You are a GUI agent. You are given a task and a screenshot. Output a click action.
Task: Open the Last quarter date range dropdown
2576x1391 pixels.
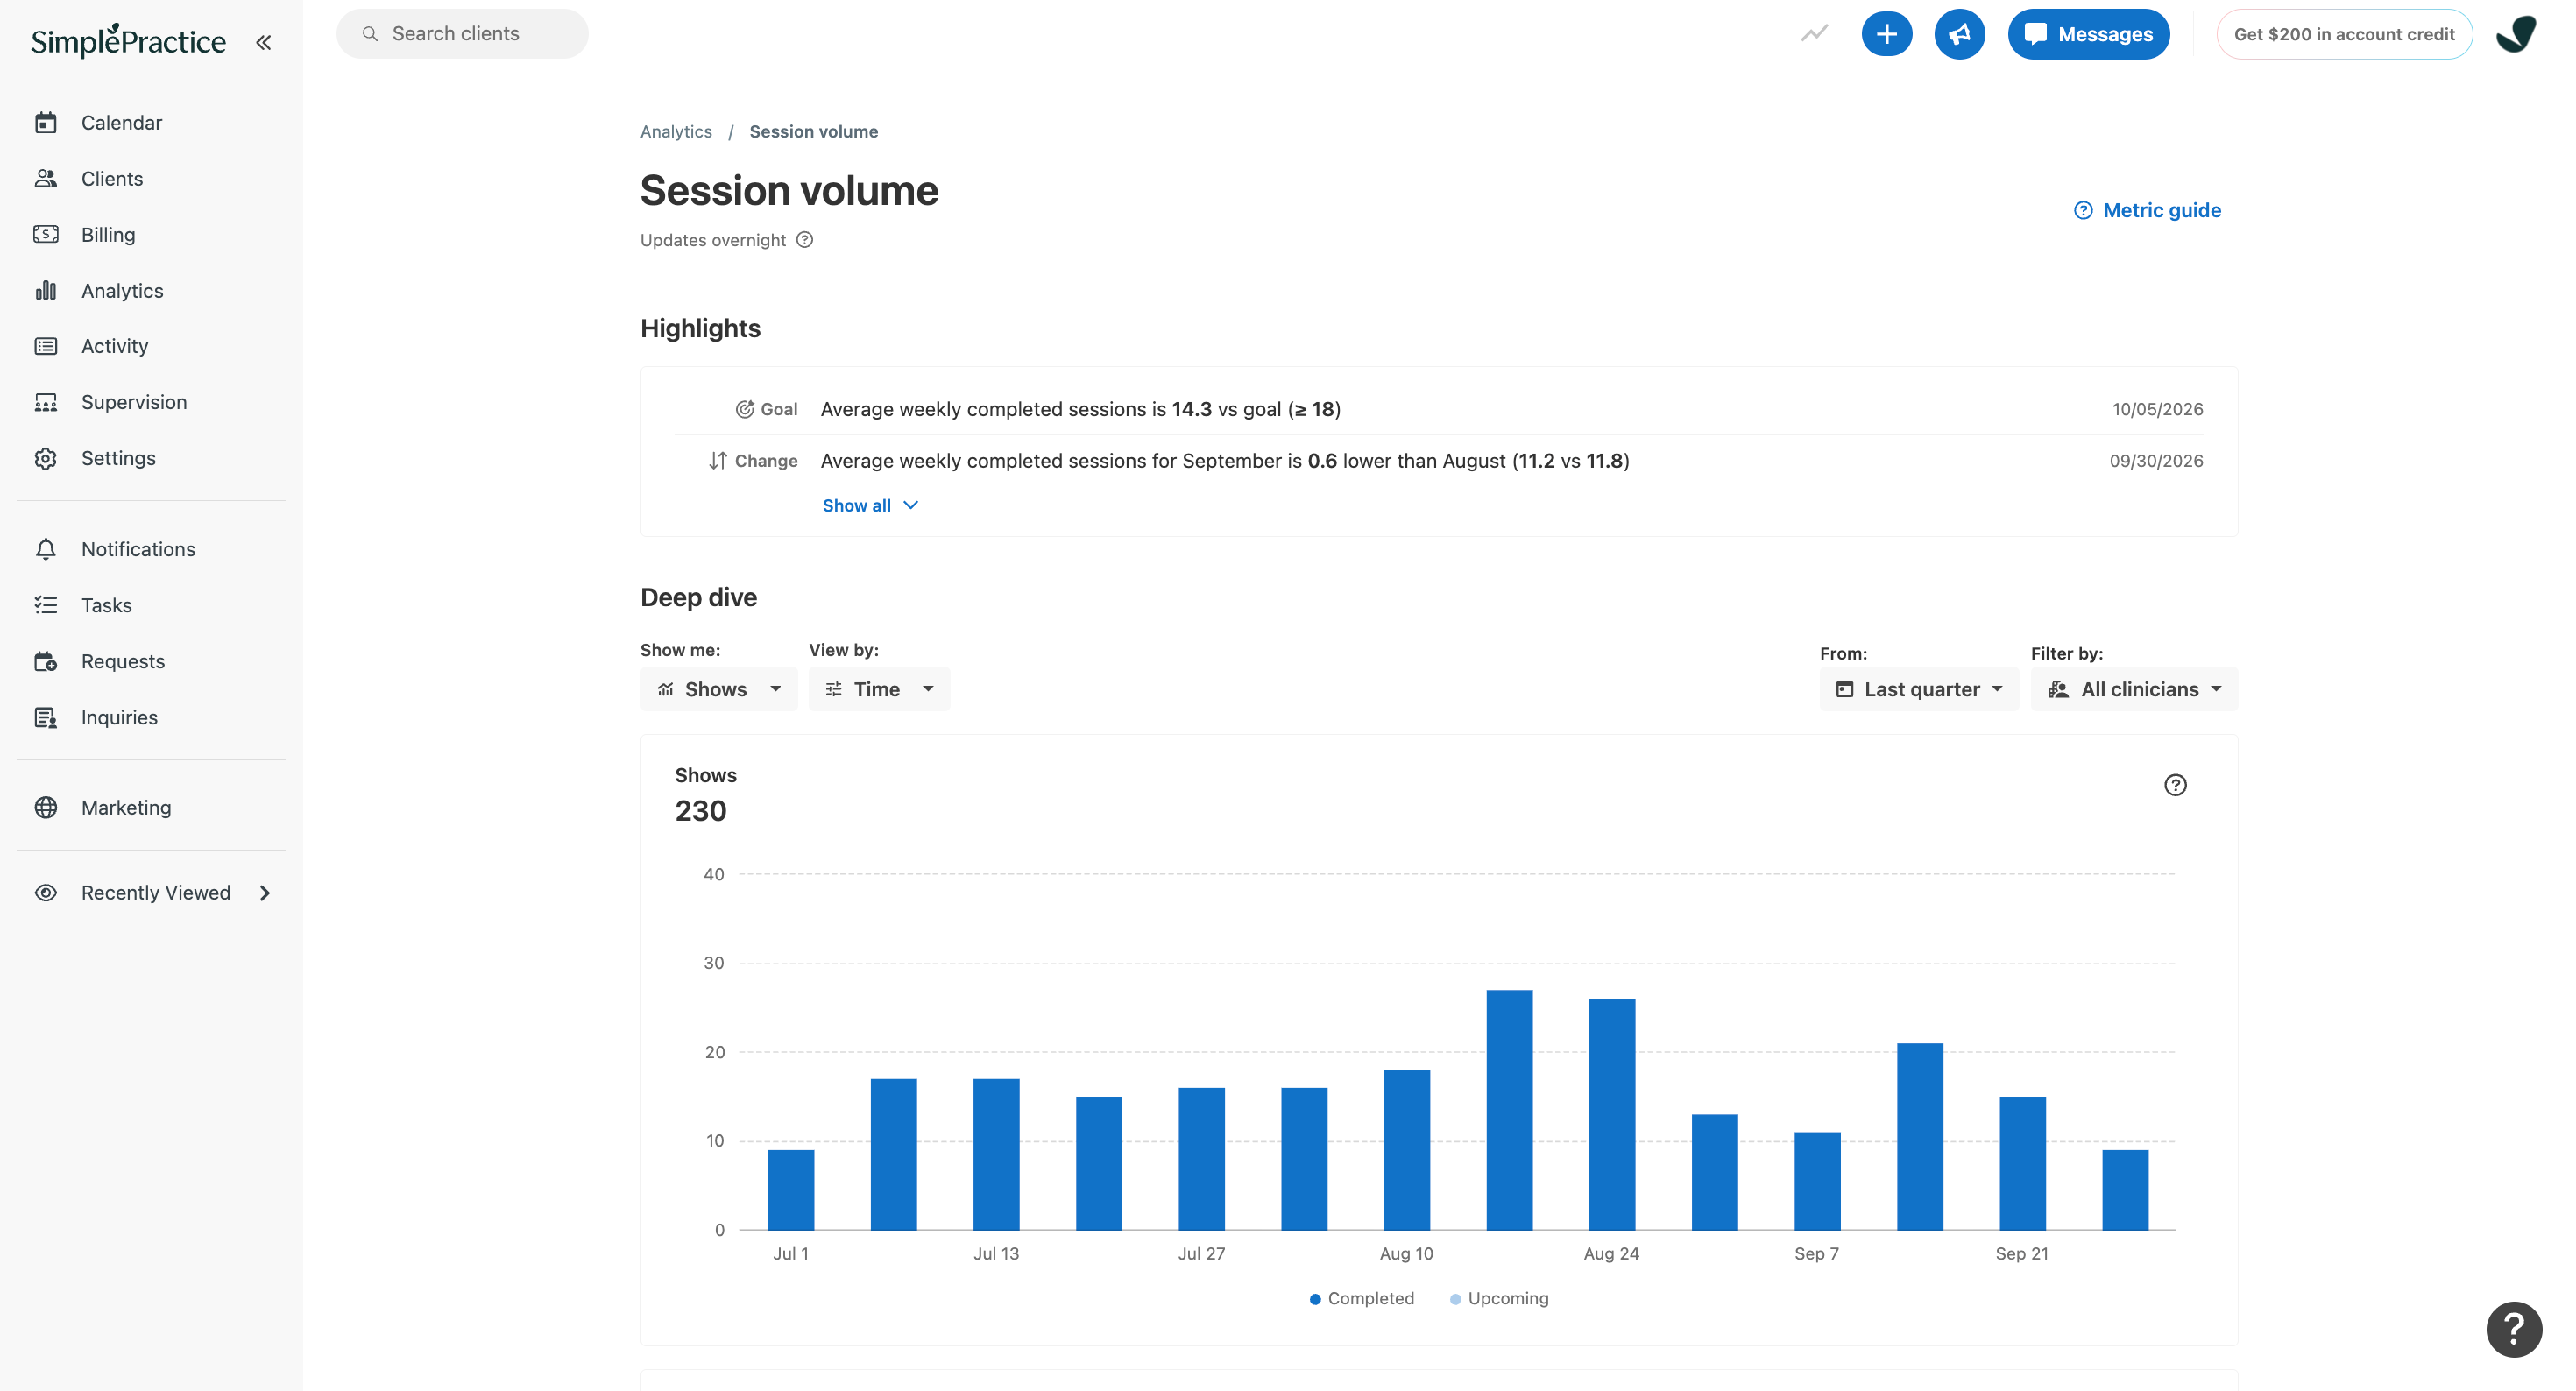[x=1918, y=689]
